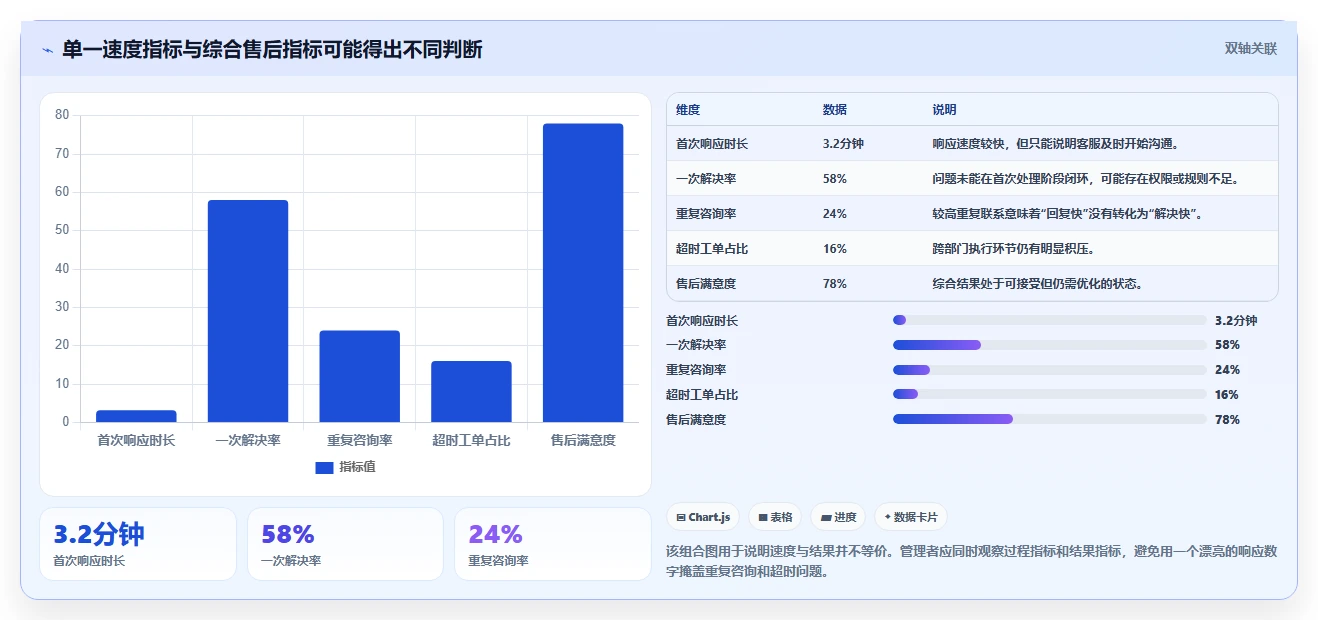Click the 16% value in table
1318x620 pixels.
click(x=835, y=249)
